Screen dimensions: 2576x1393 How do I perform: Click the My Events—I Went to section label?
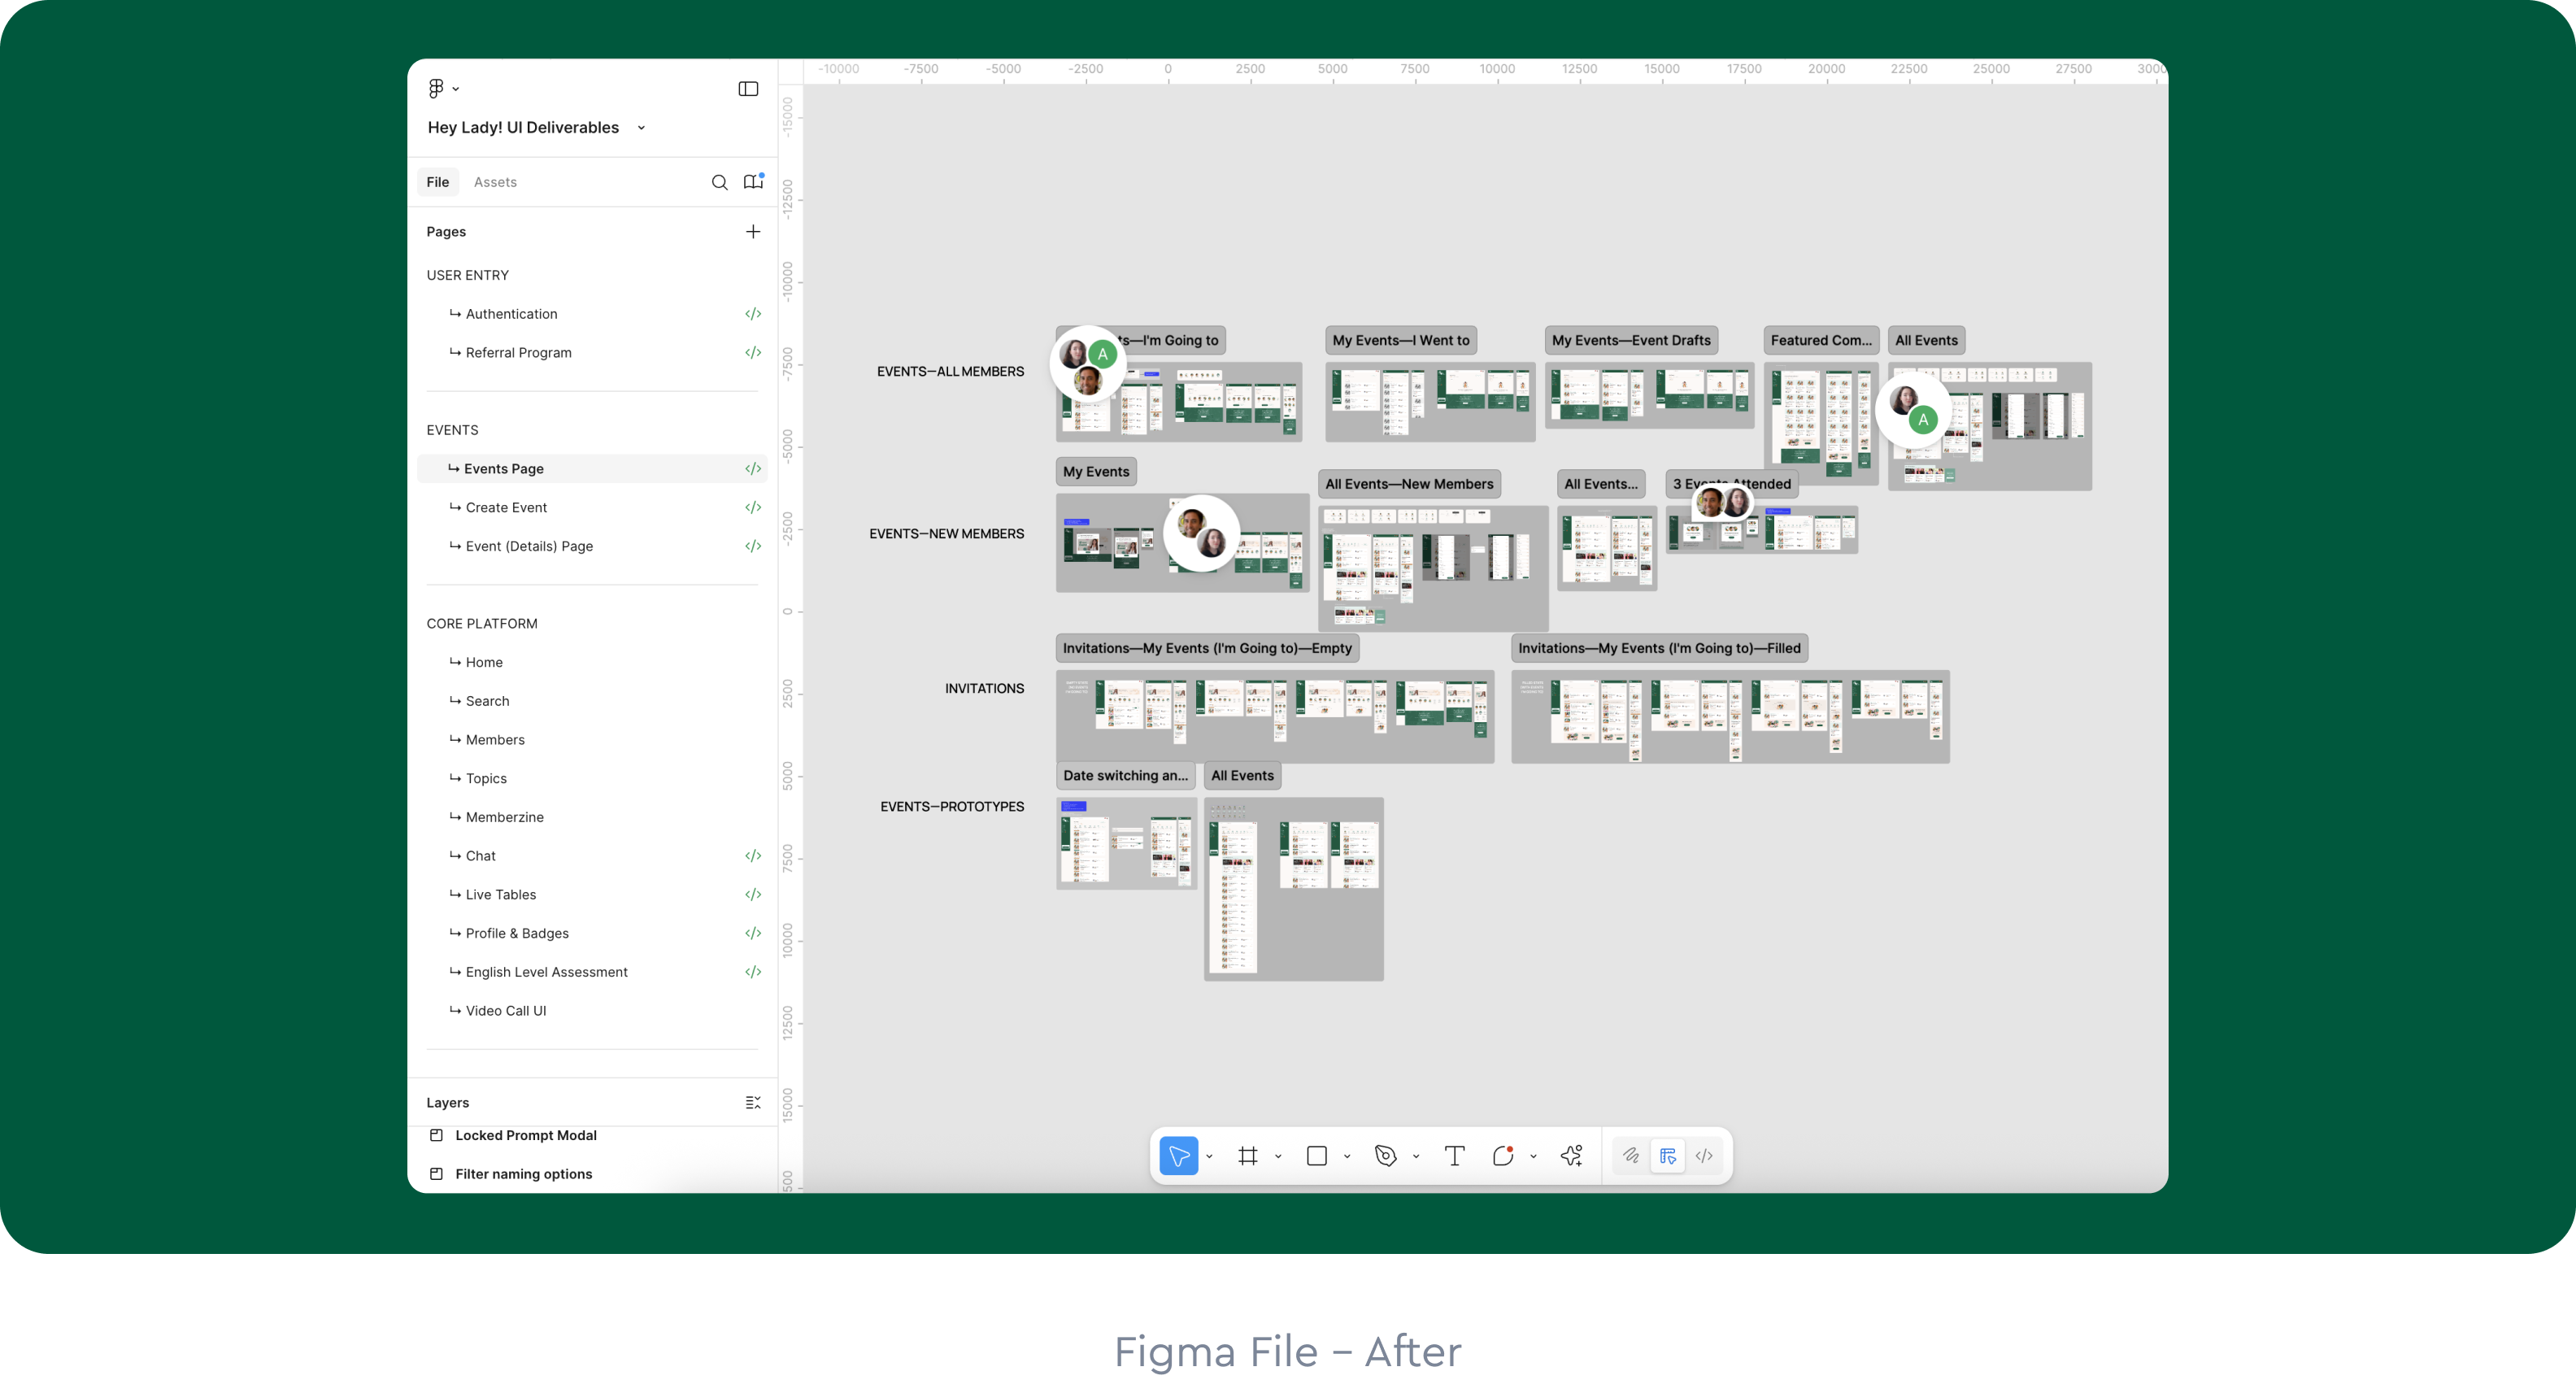click(x=1400, y=340)
